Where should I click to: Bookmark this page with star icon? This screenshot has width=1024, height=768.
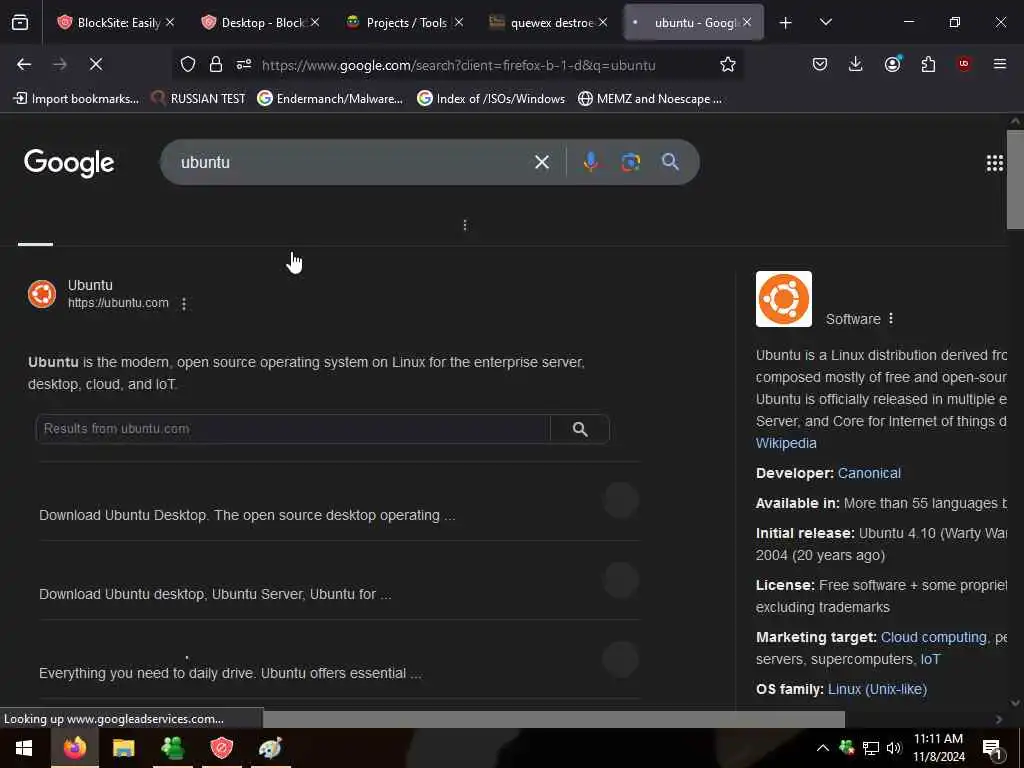(728, 64)
